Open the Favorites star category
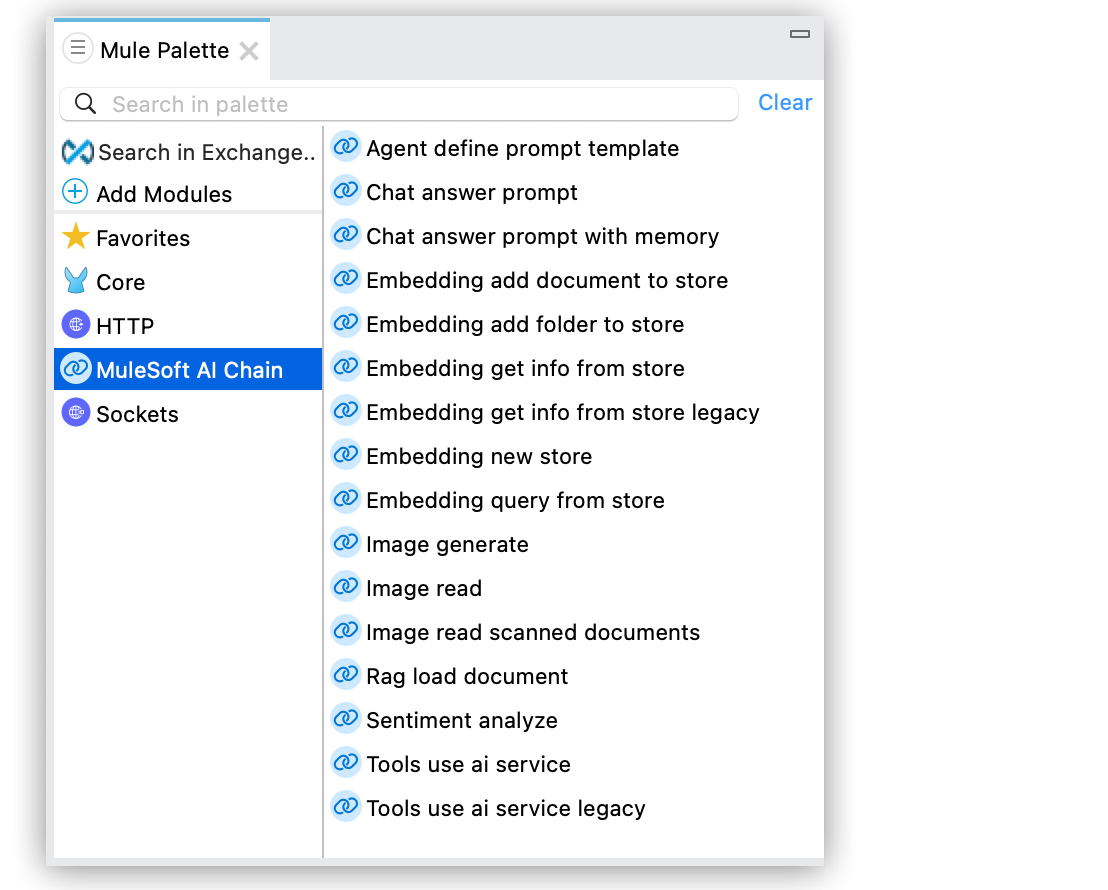 click(75, 238)
